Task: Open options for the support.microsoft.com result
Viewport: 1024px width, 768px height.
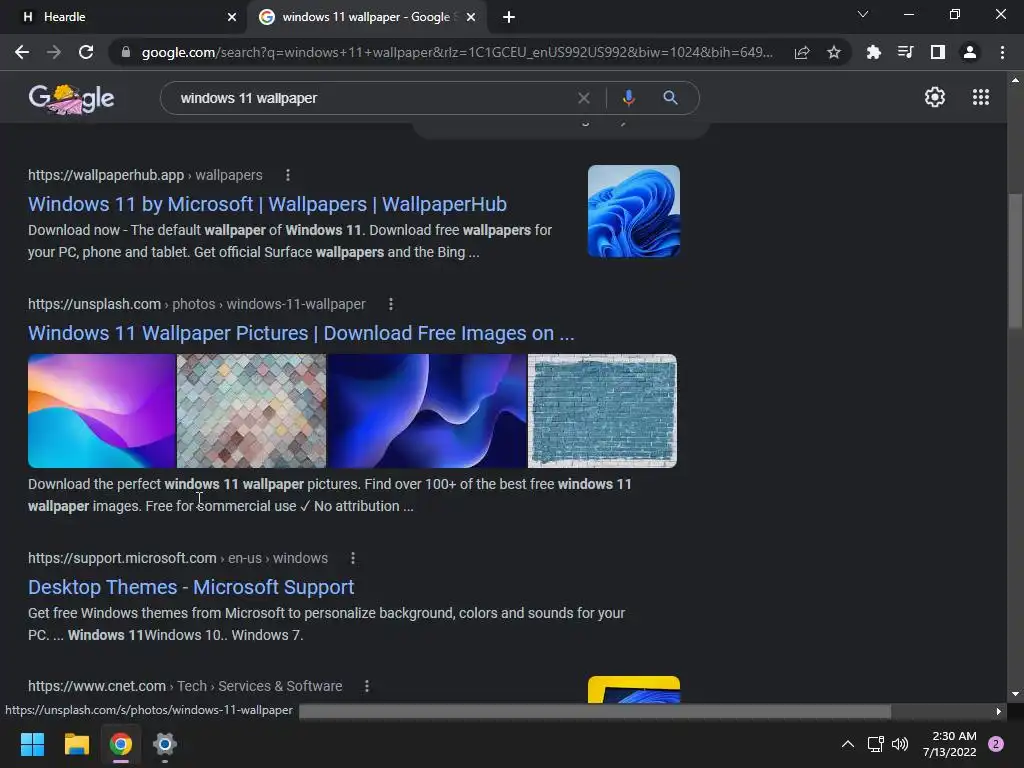Action: [353, 558]
